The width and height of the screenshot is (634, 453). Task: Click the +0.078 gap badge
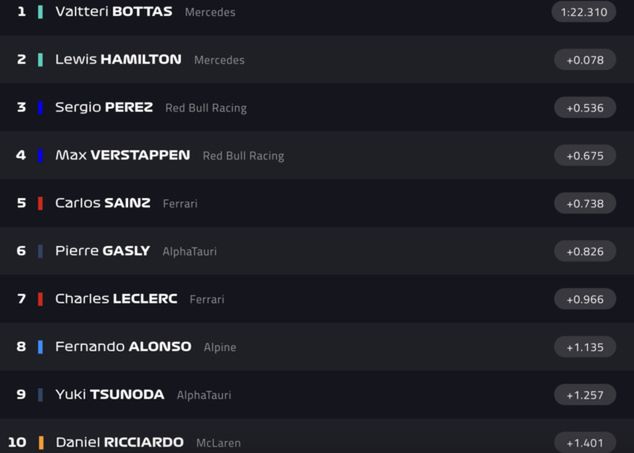coord(585,60)
